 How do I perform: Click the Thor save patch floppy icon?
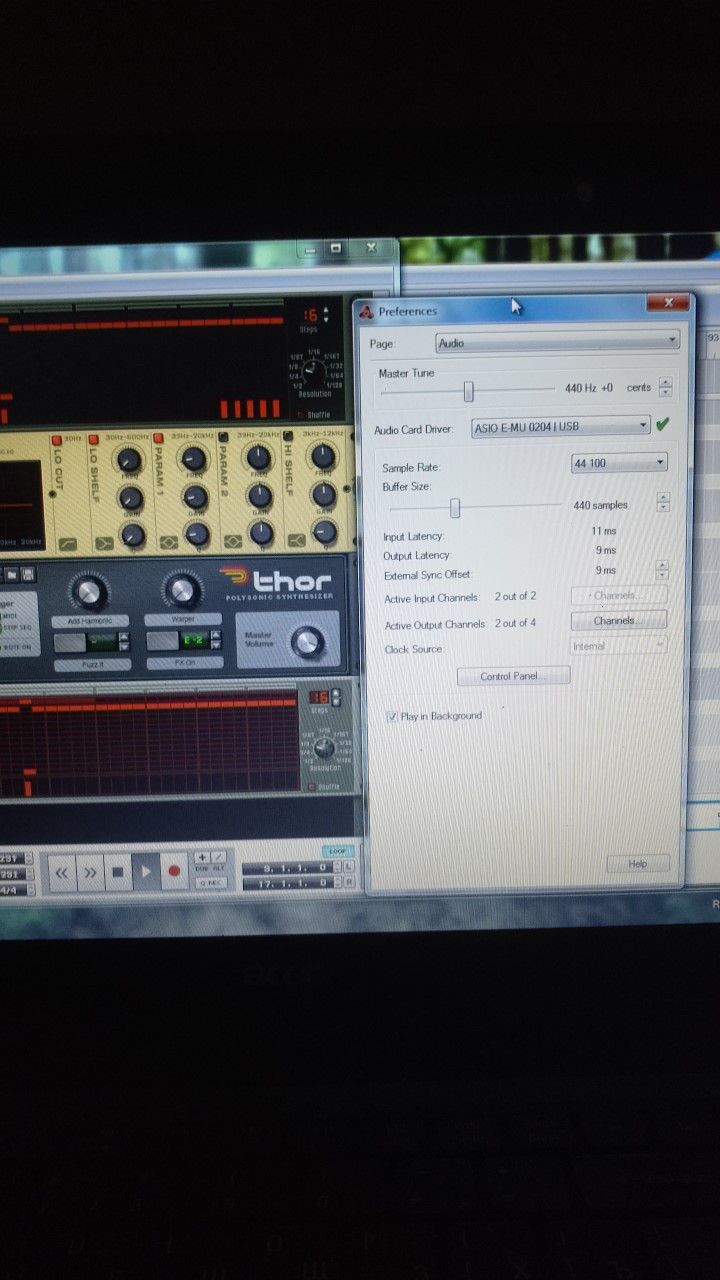coord(28,575)
